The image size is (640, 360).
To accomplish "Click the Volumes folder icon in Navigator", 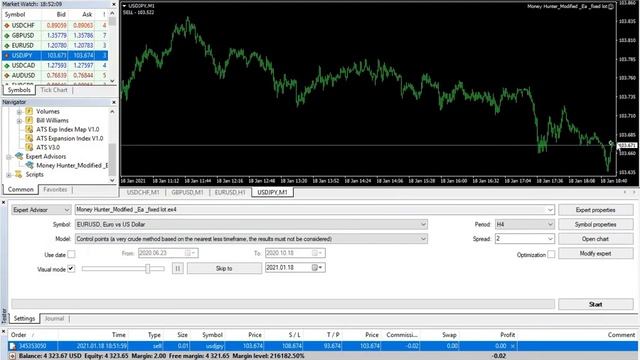I will (x=29, y=111).
